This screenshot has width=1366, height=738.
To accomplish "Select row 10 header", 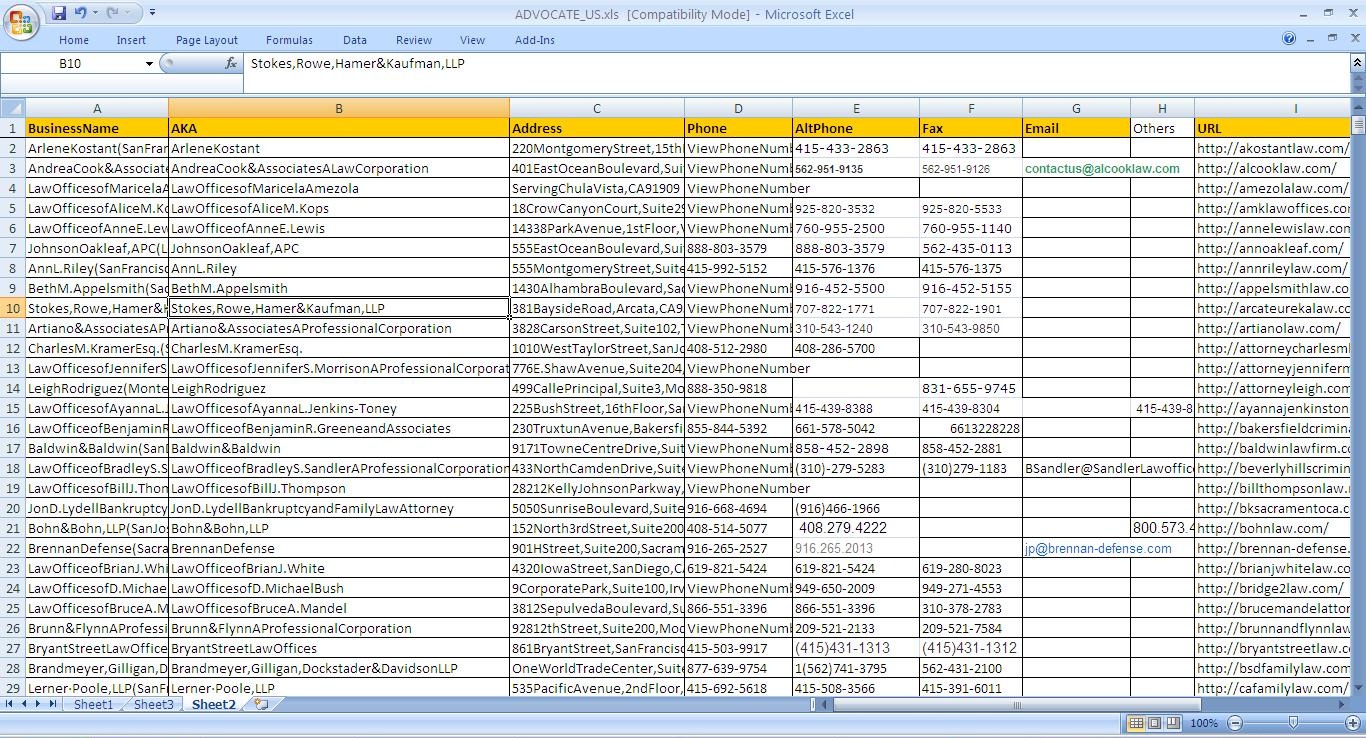I will [x=12, y=308].
